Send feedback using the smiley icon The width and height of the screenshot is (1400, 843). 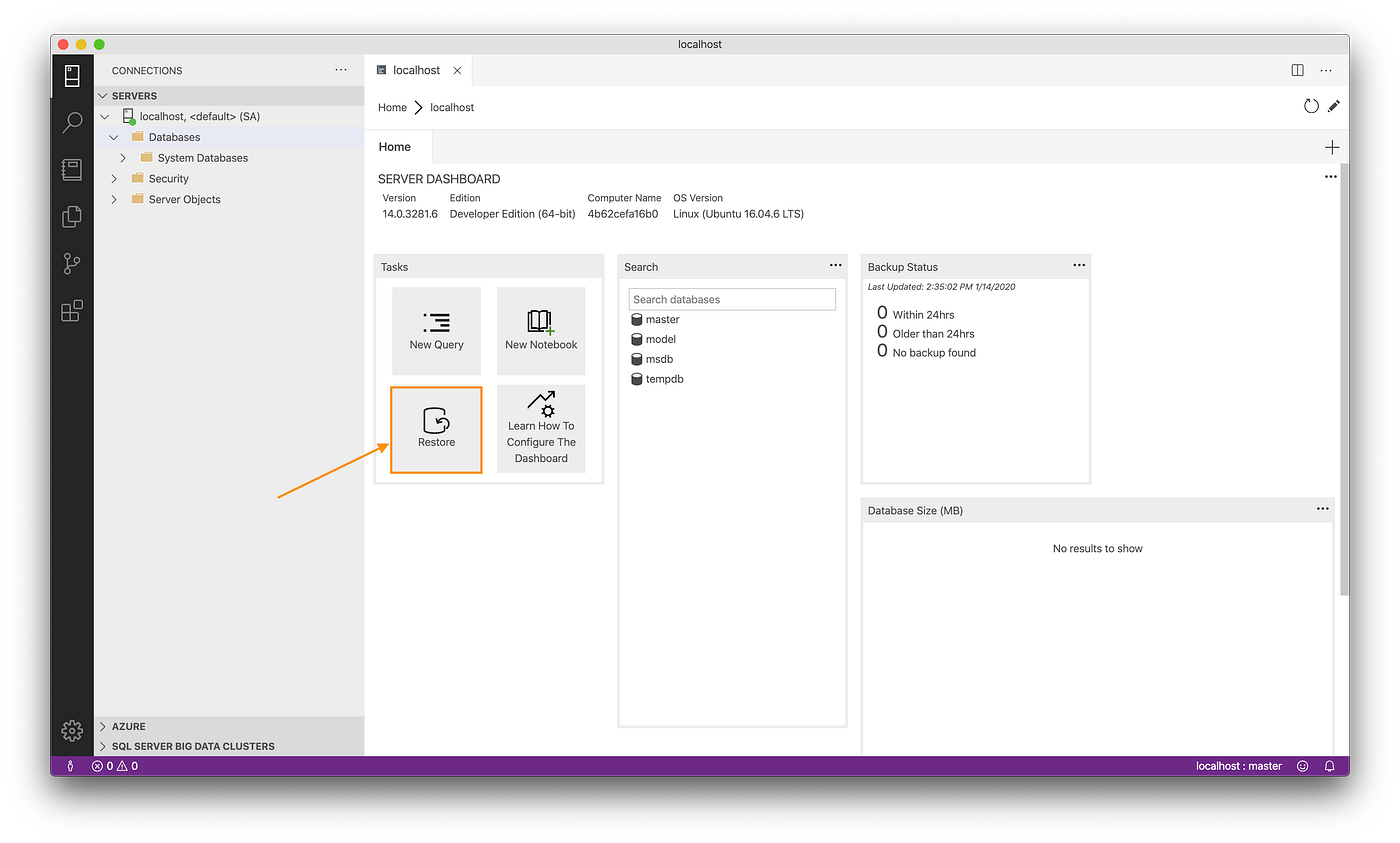click(1302, 766)
